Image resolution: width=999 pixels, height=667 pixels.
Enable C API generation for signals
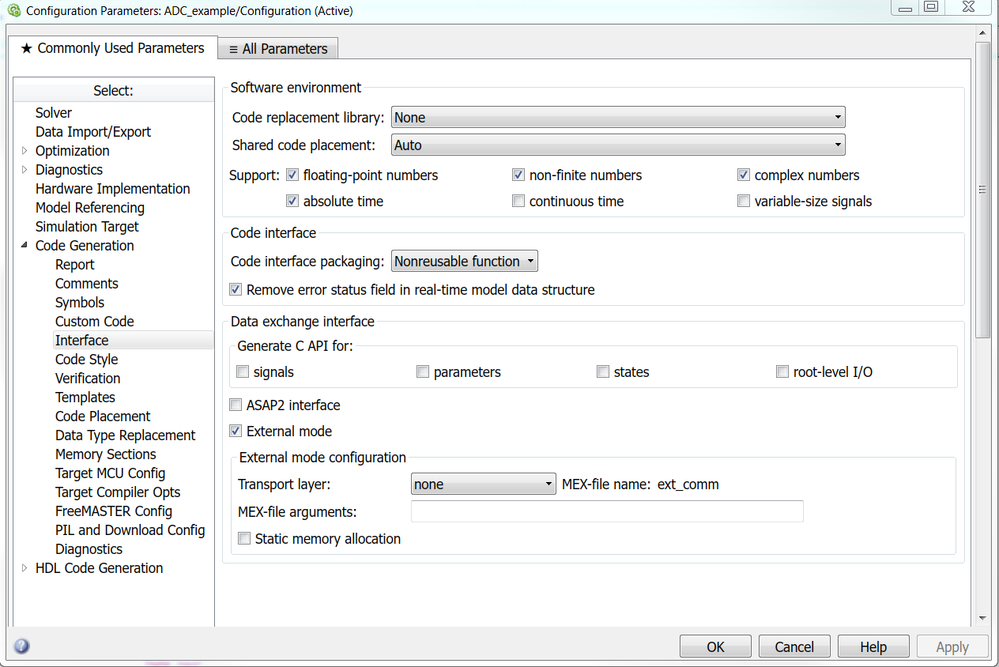243,372
